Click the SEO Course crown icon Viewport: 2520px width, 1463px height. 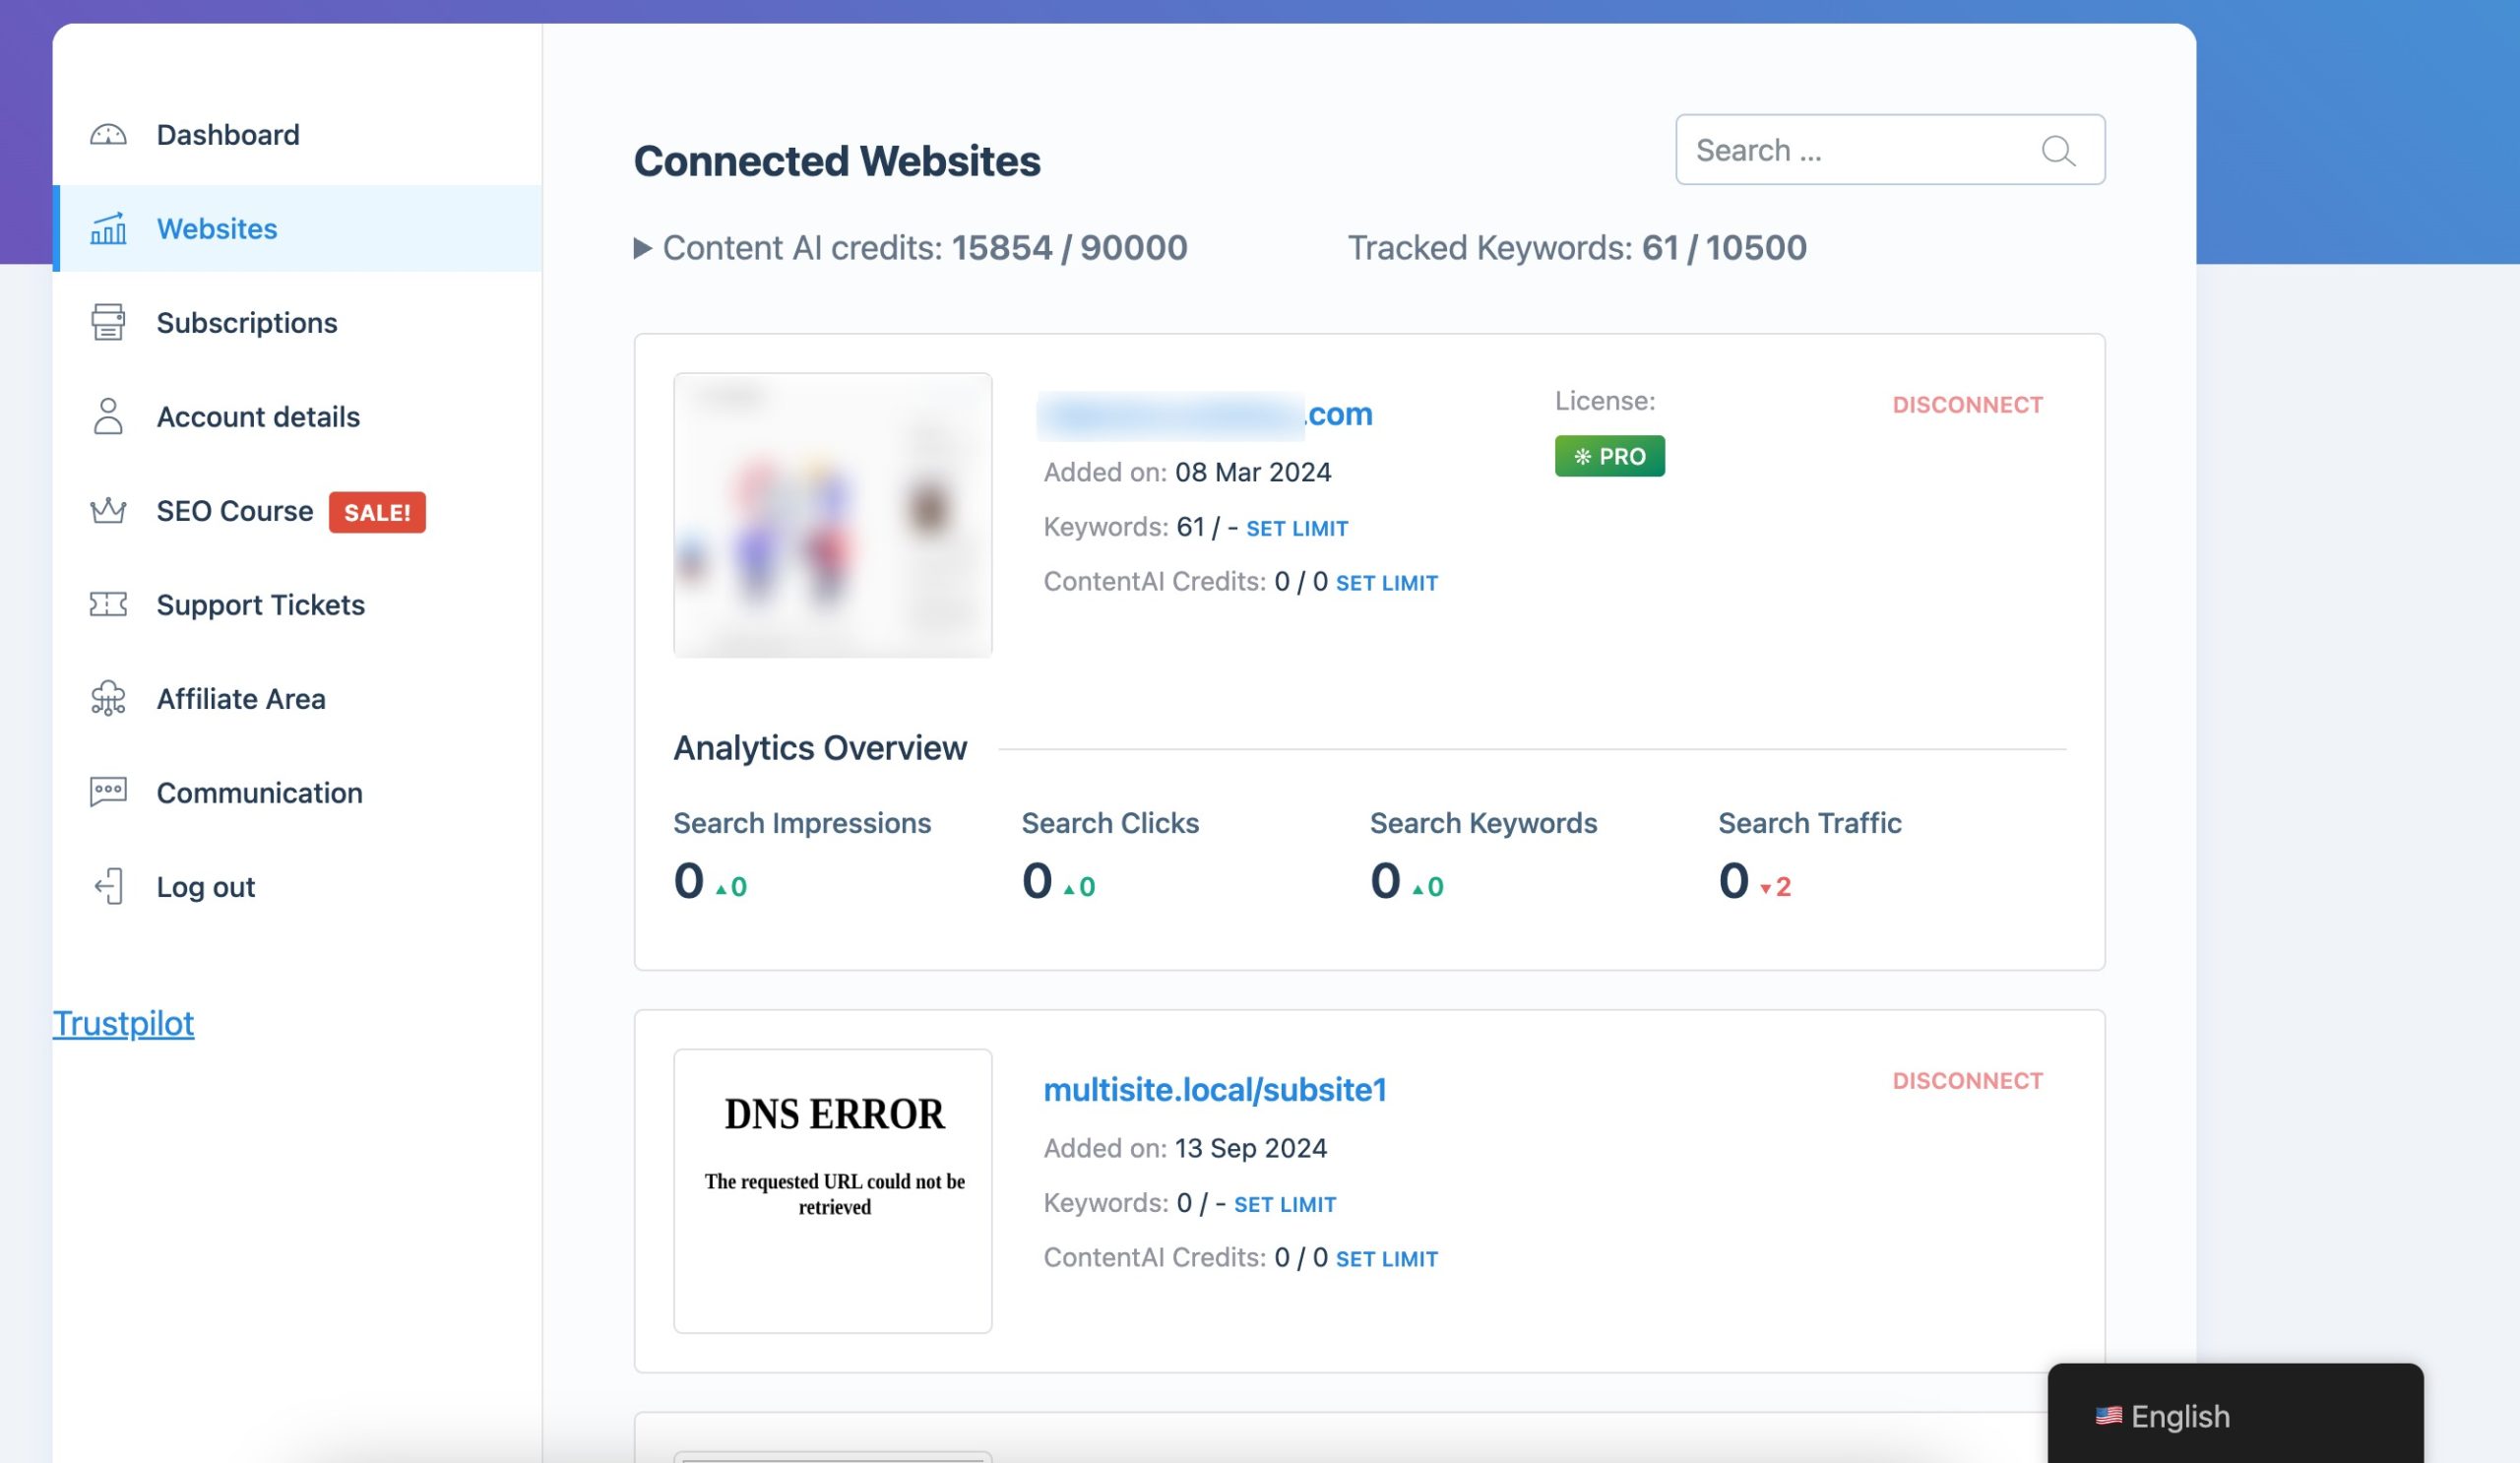click(108, 511)
